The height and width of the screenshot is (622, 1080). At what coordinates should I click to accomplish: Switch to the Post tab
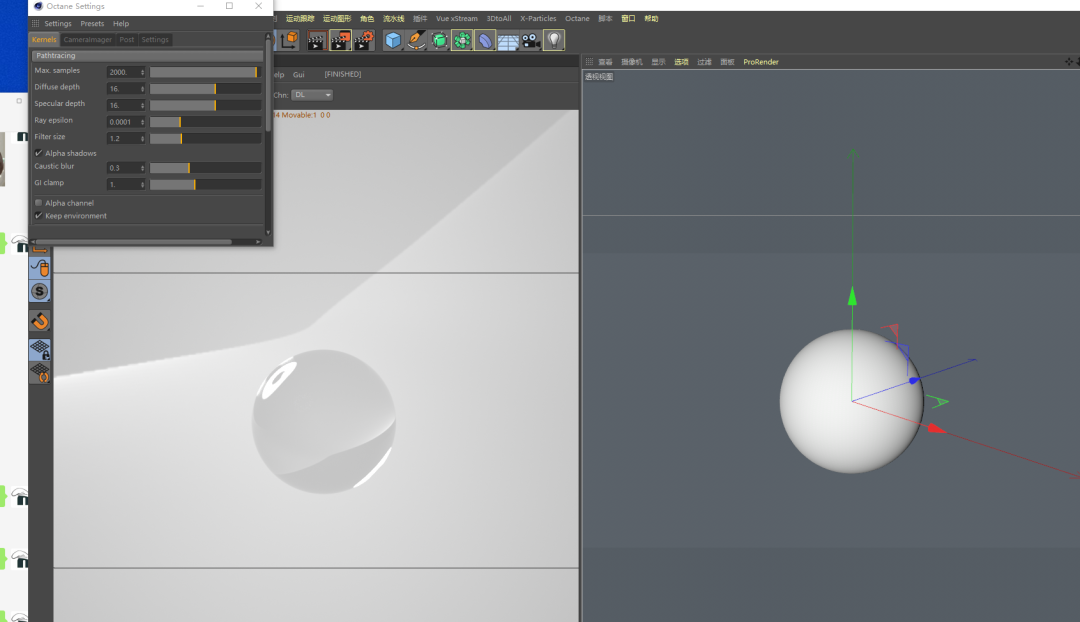tap(126, 40)
